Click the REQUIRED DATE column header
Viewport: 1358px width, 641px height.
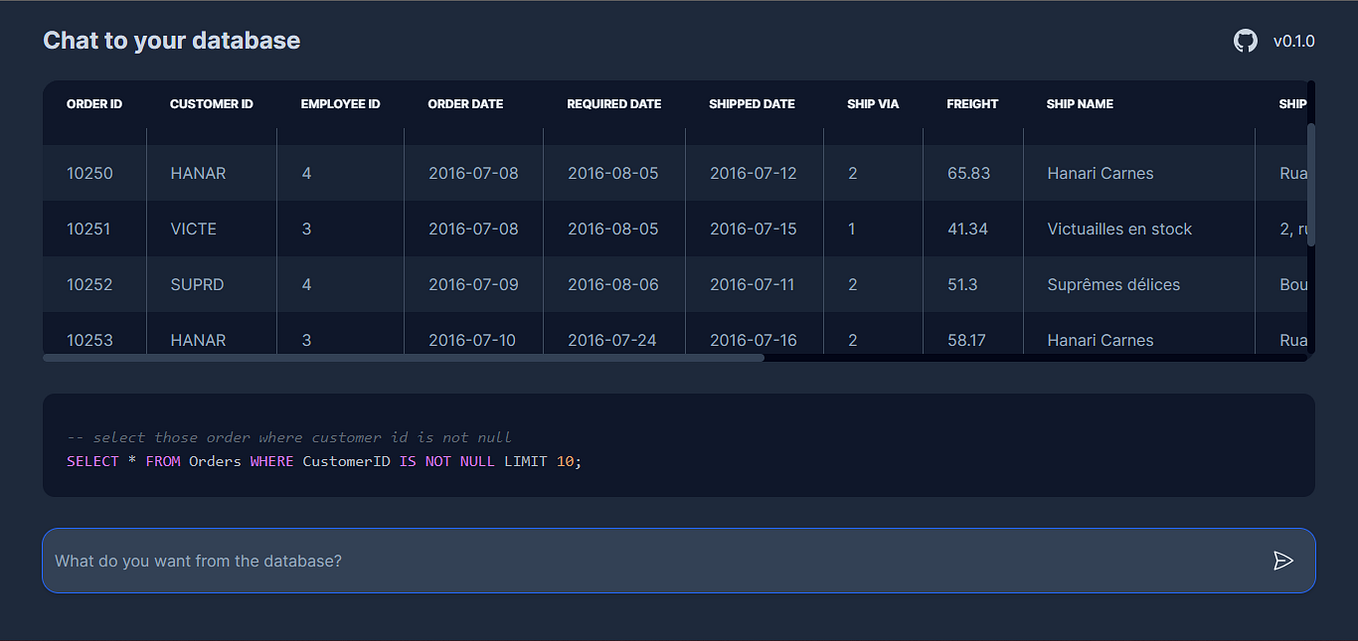(x=613, y=104)
